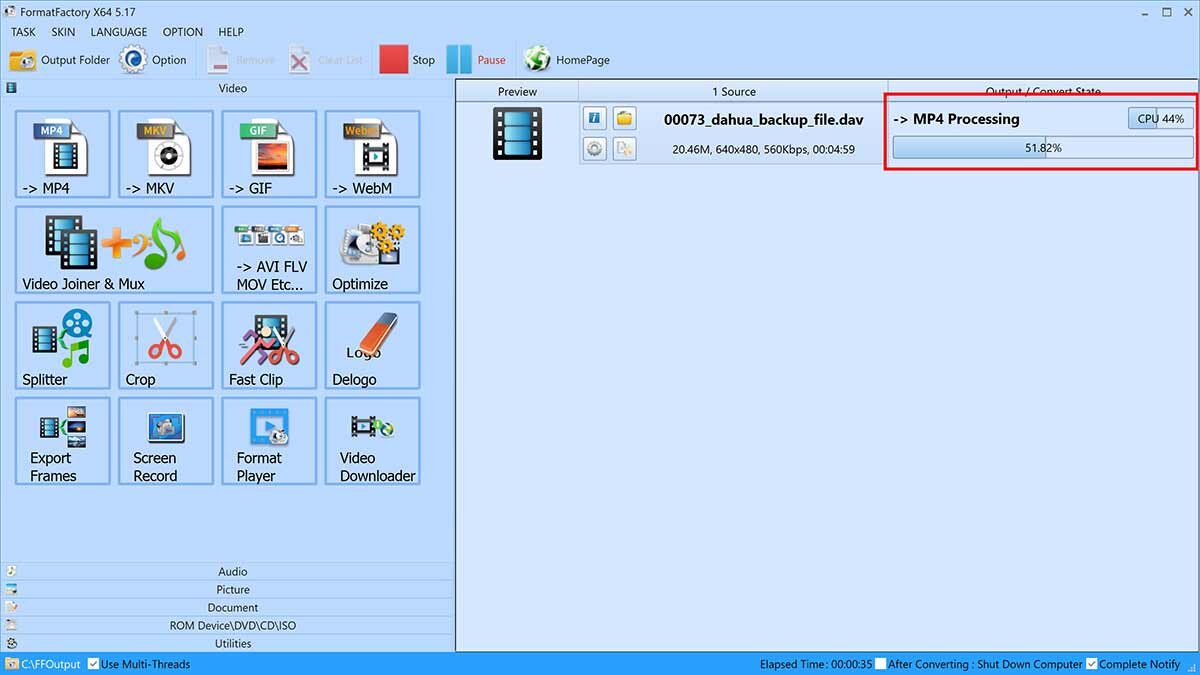The image size is (1200, 675).
Task: Pause the running conversion
Action: point(476,60)
